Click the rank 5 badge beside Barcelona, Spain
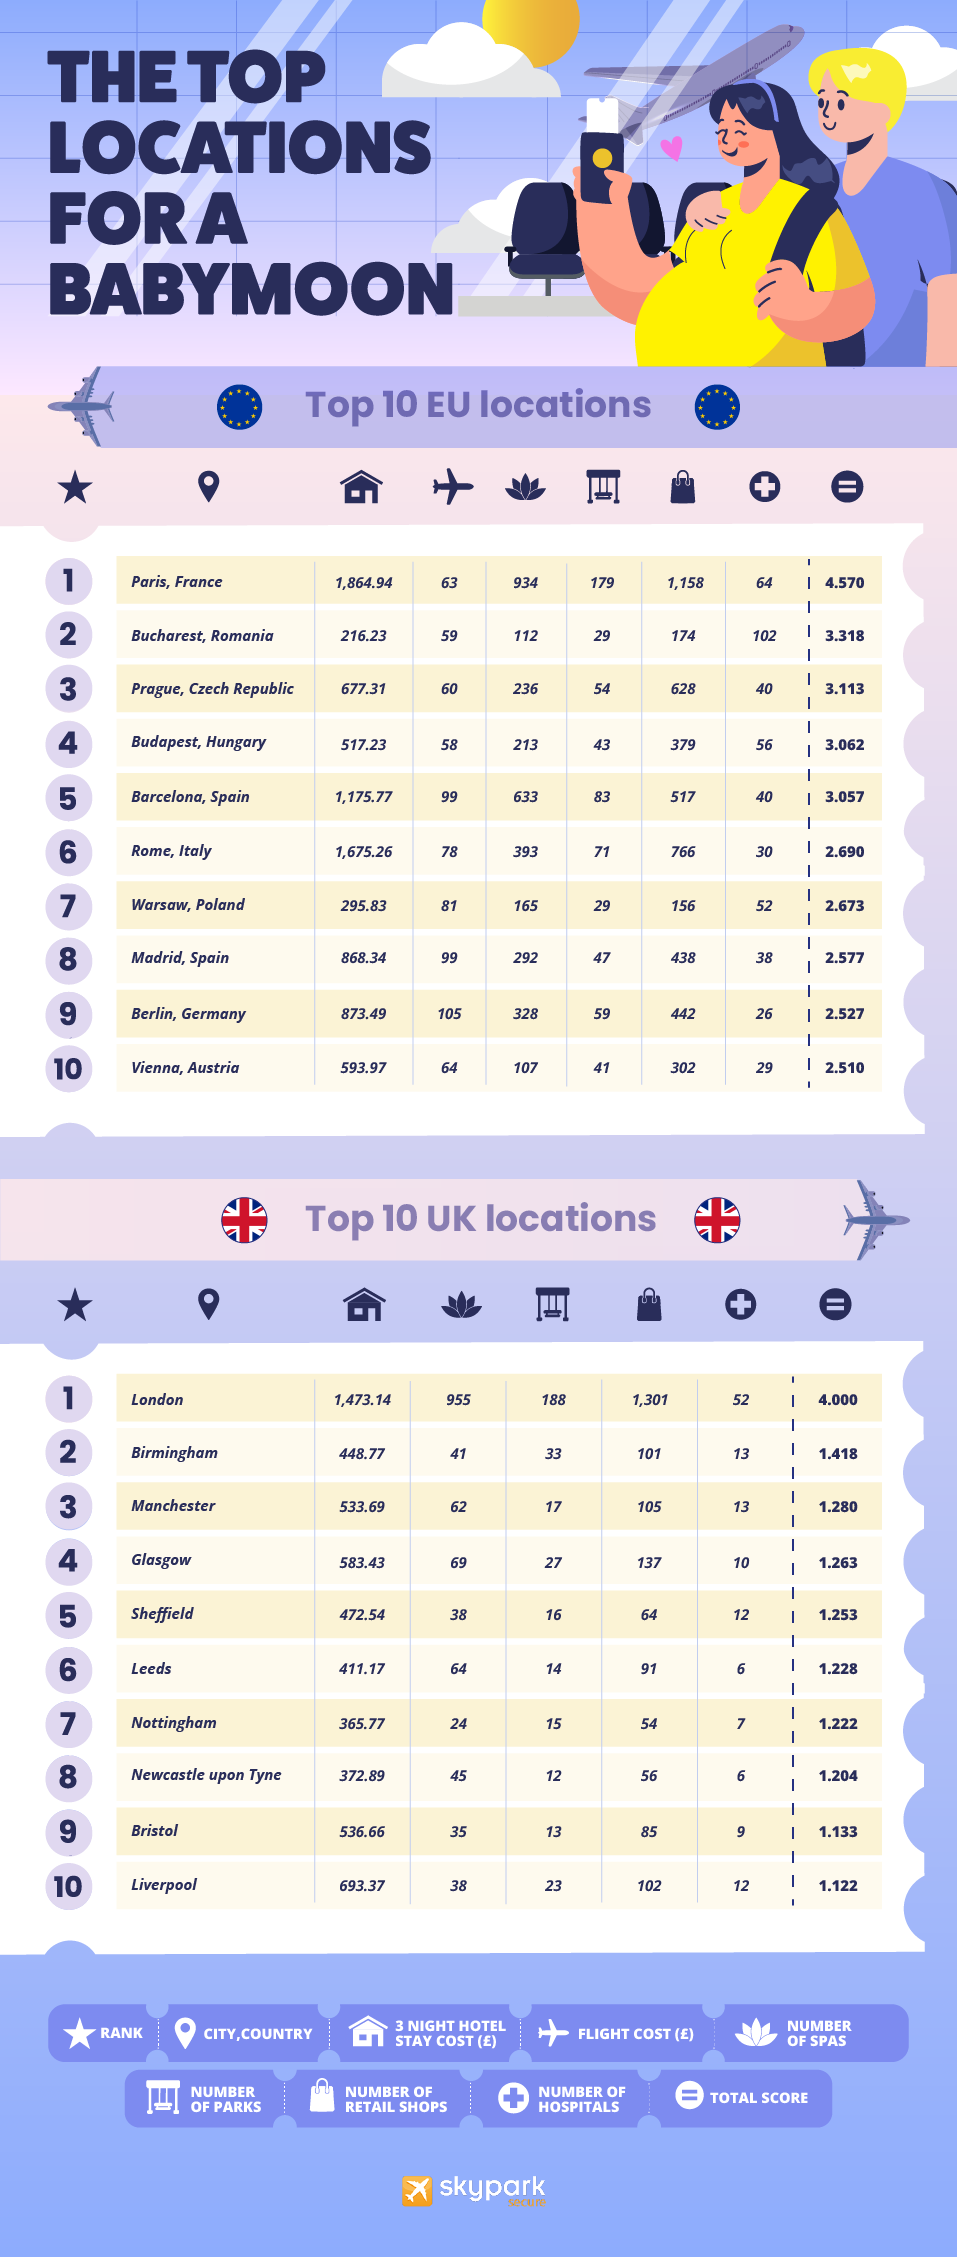The width and height of the screenshot is (957, 2258). click(x=68, y=798)
